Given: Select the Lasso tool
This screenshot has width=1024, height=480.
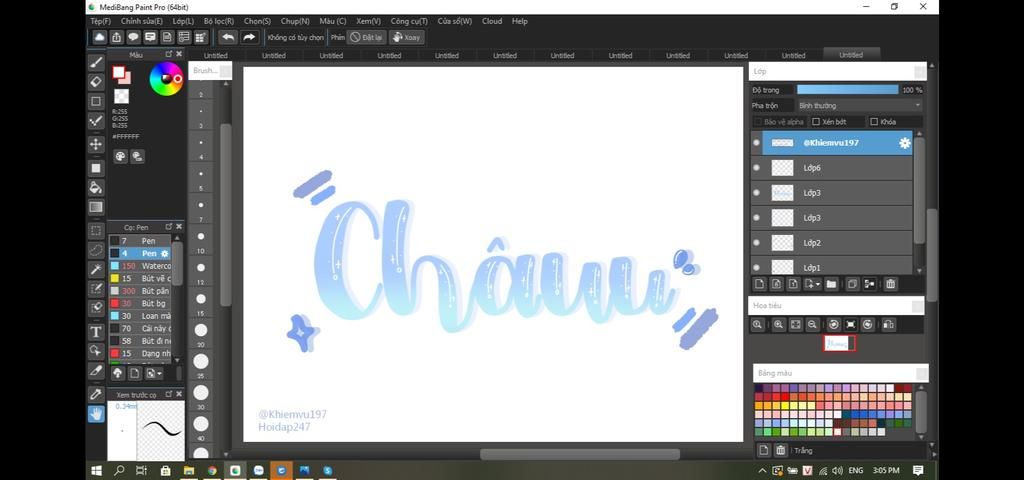Looking at the screenshot, I should coord(96,250).
